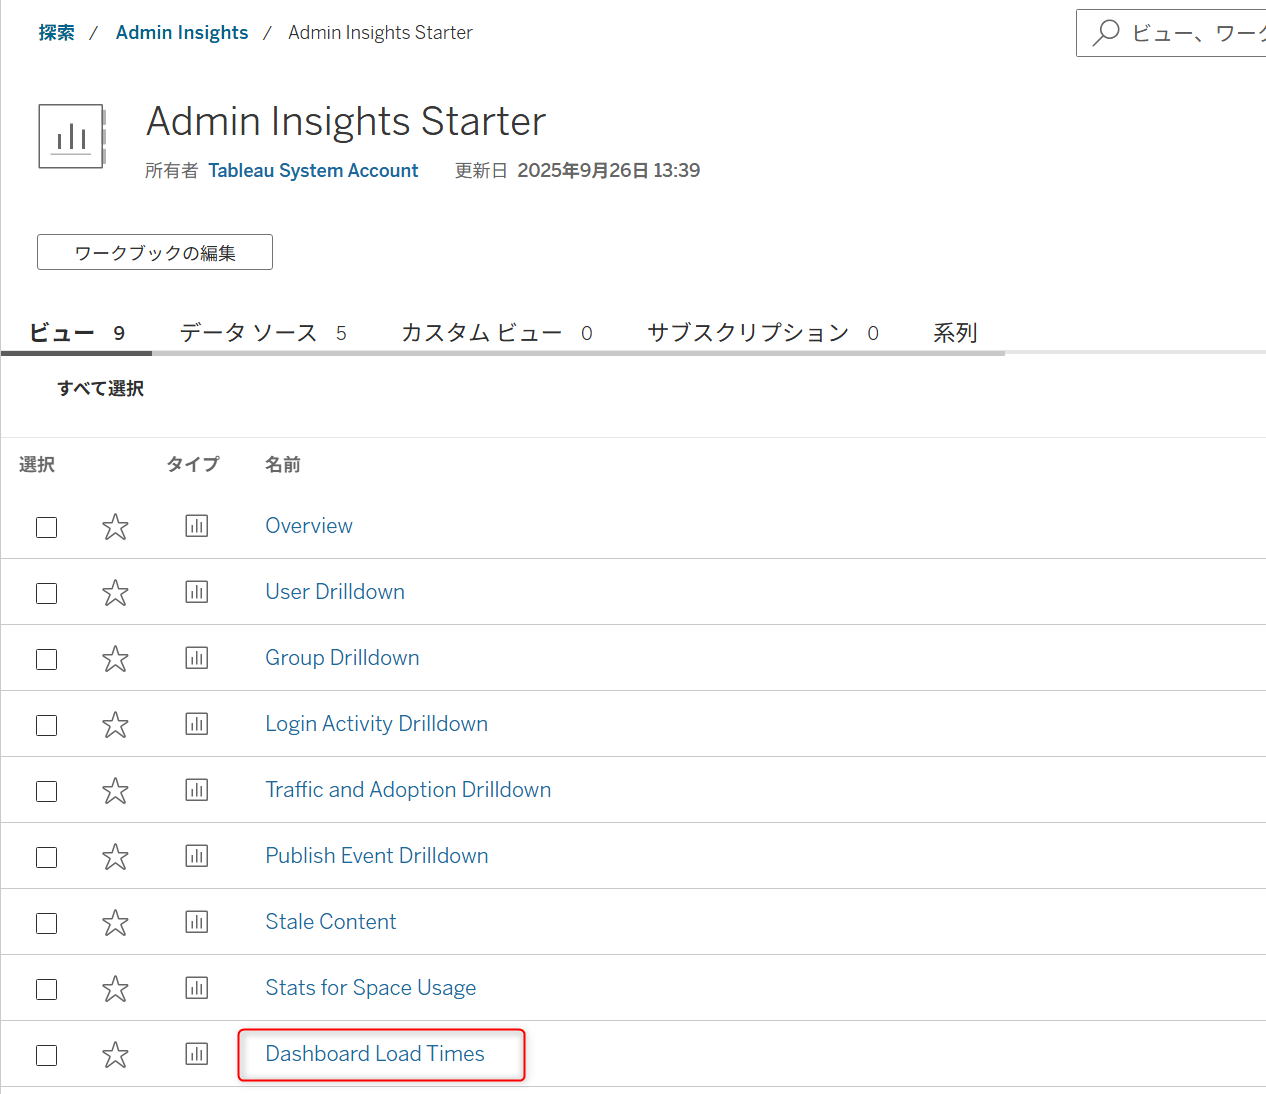
Task: Click the 選択 column header
Action: click(x=37, y=464)
